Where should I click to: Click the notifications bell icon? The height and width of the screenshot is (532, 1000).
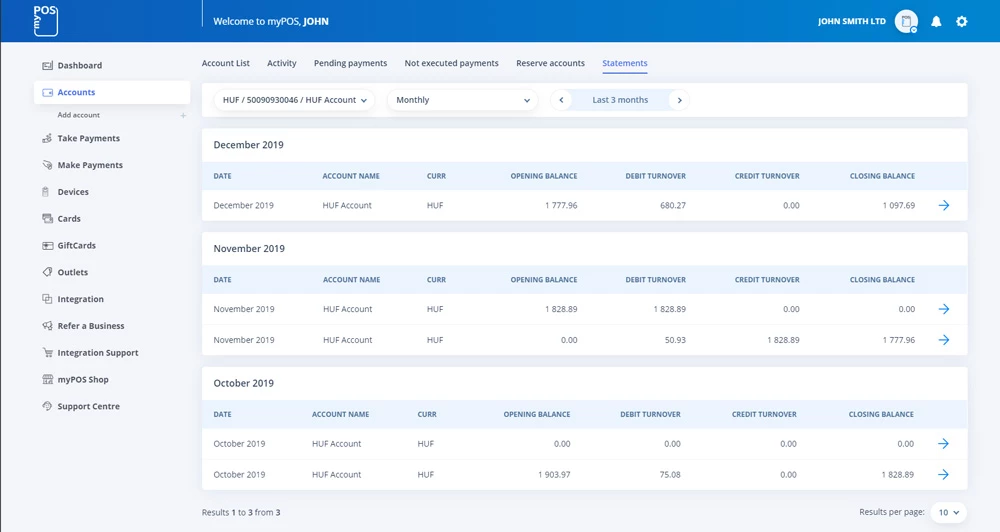[936, 21]
